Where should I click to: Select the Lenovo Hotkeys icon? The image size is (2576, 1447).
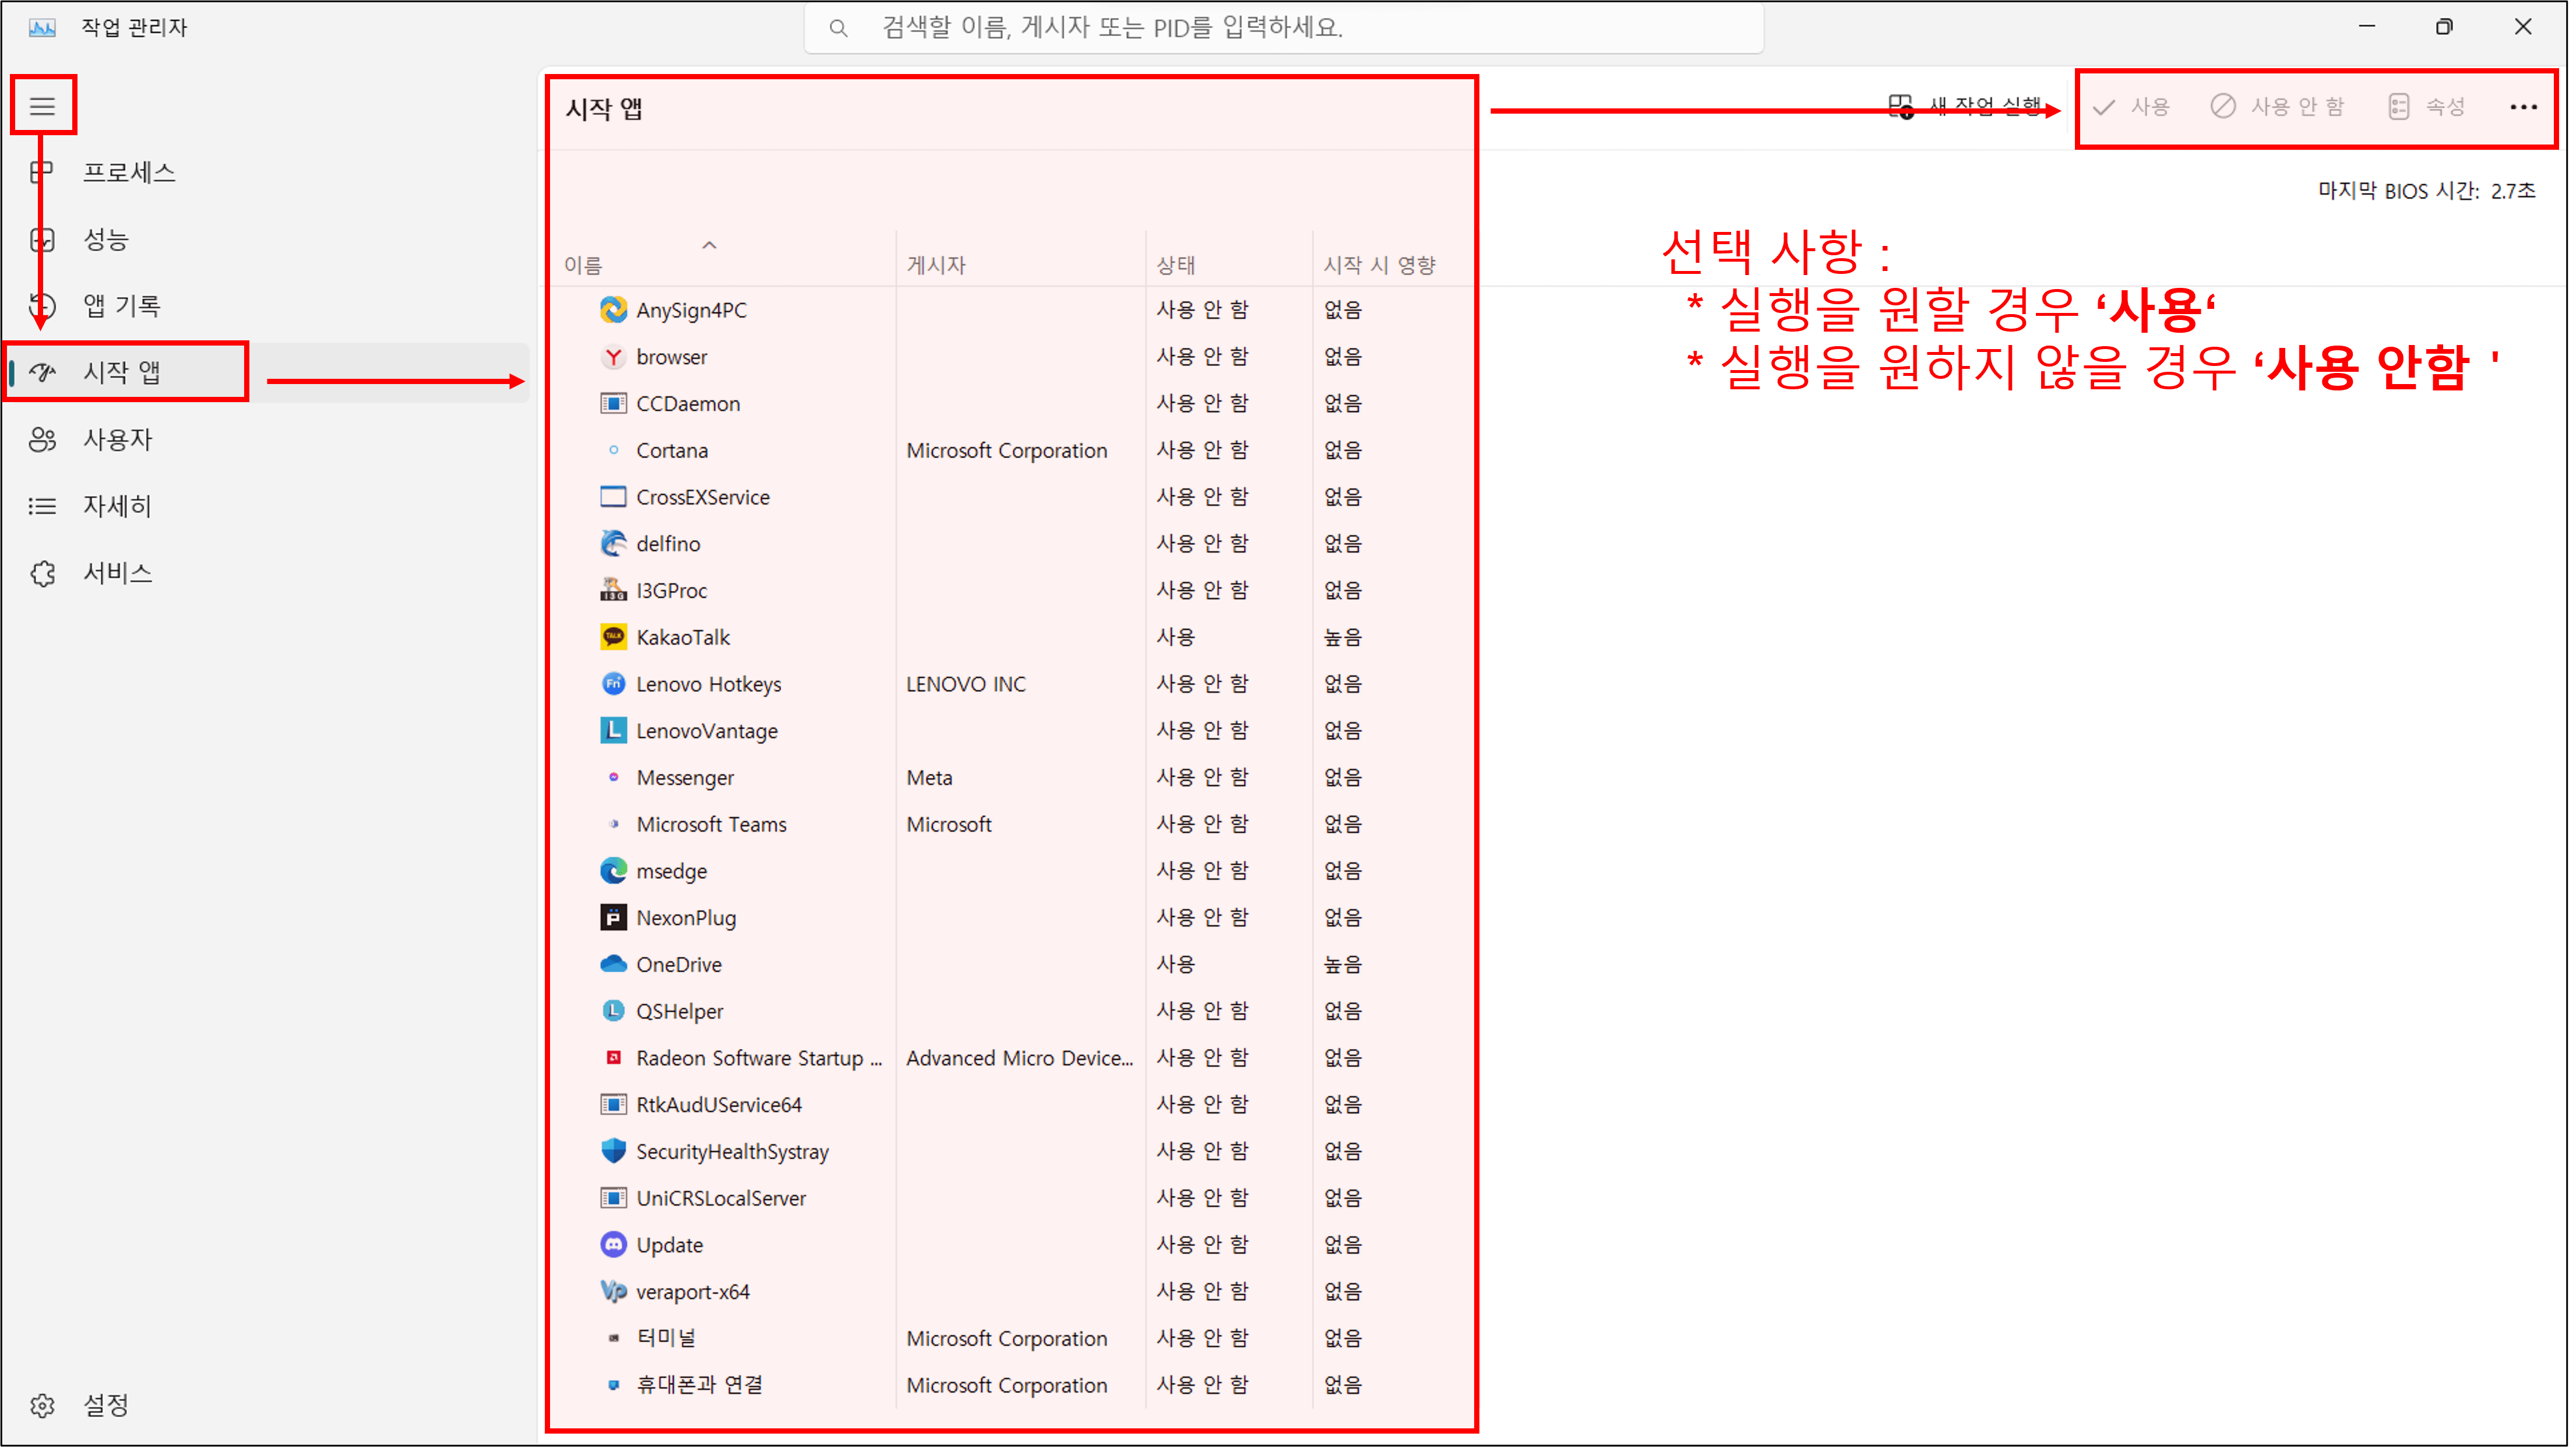coord(613,684)
